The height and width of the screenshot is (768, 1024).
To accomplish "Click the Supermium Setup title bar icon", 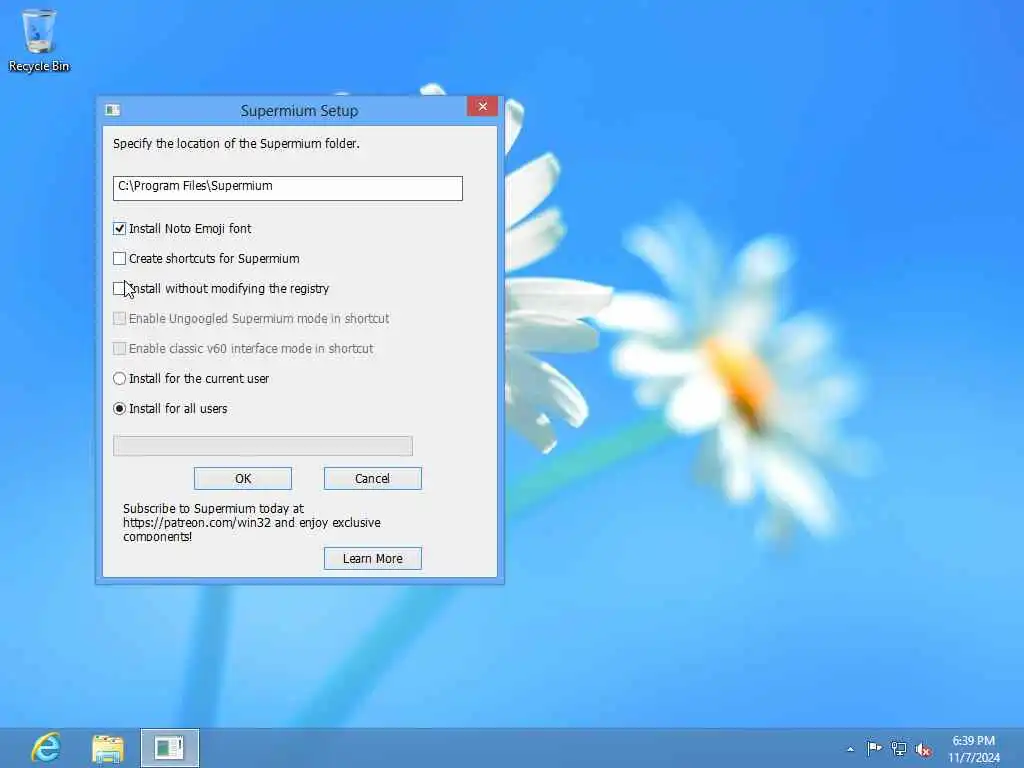I will [x=112, y=110].
